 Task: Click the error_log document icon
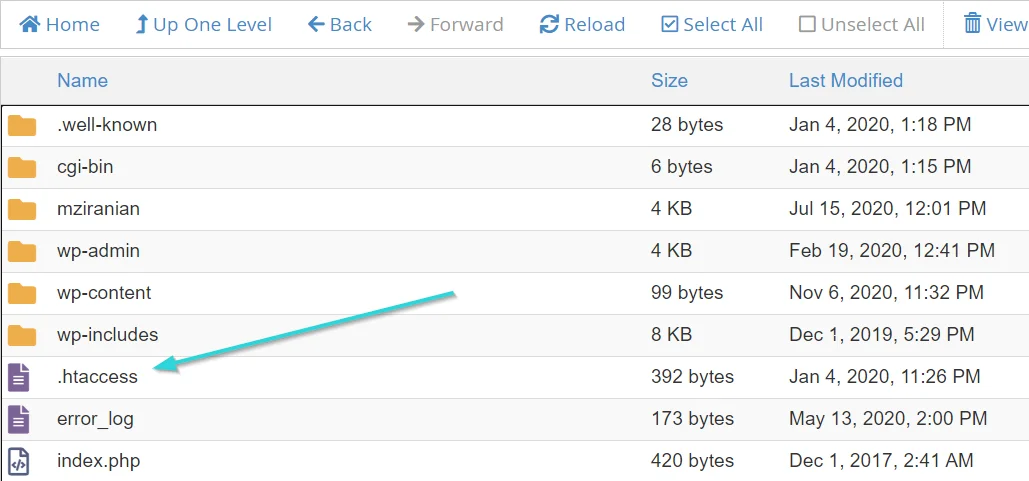tap(18, 419)
